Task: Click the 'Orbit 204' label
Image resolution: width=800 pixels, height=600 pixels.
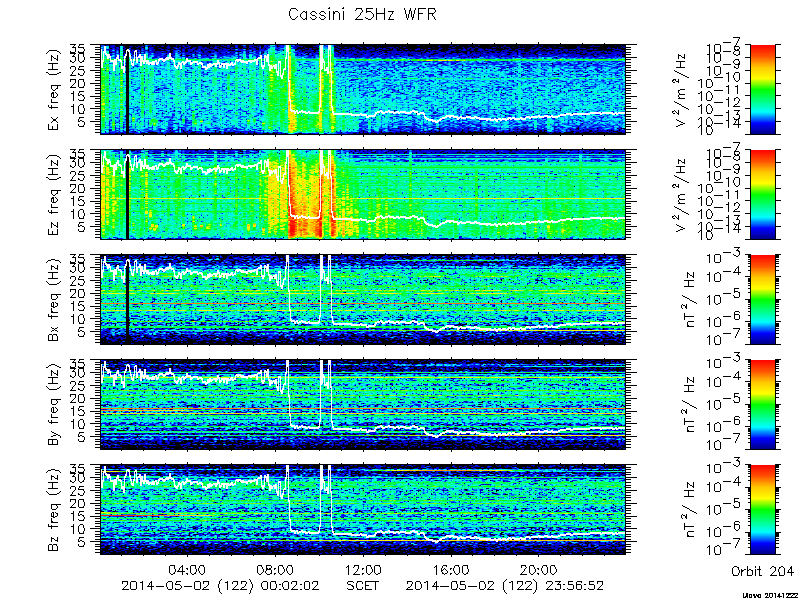Action: (x=762, y=570)
